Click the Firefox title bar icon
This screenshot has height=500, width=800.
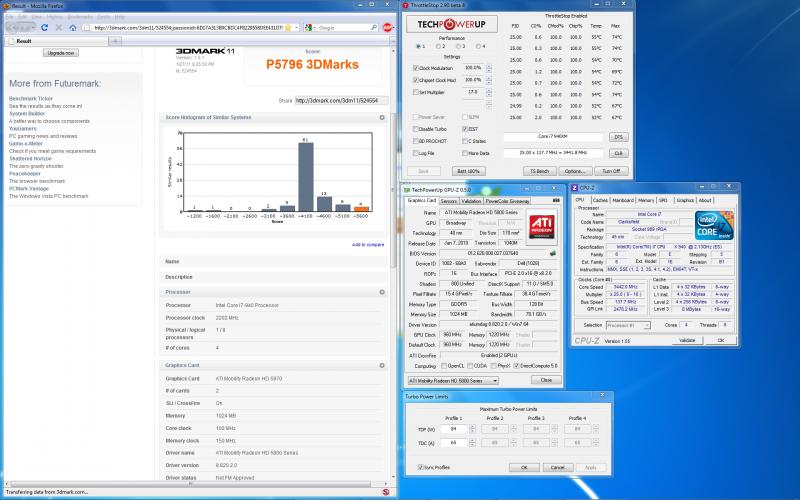click(x=7, y=5)
